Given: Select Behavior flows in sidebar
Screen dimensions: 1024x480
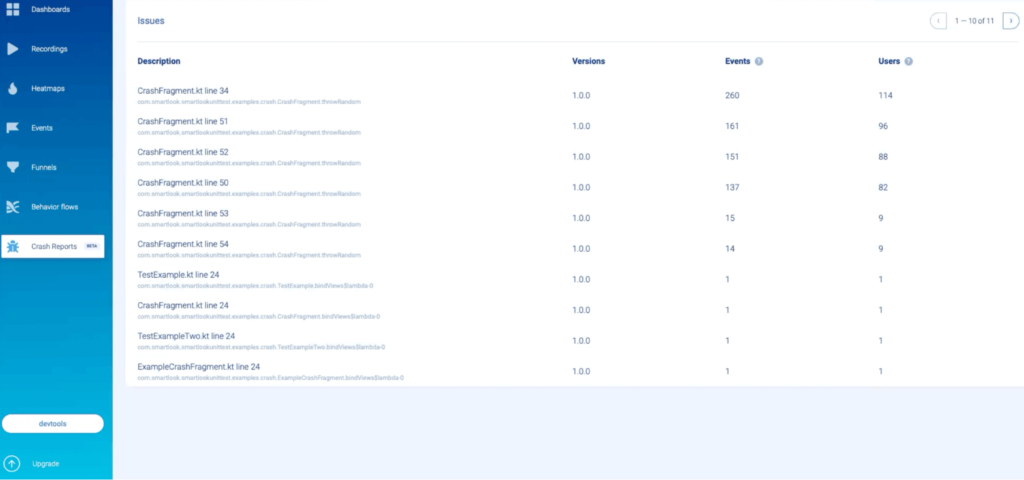Looking at the screenshot, I should [55, 207].
